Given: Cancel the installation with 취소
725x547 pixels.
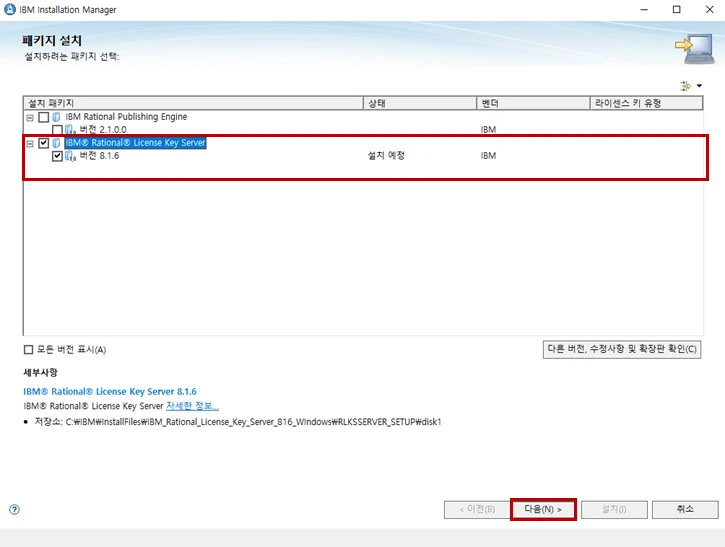Looking at the screenshot, I should tap(684, 509).
